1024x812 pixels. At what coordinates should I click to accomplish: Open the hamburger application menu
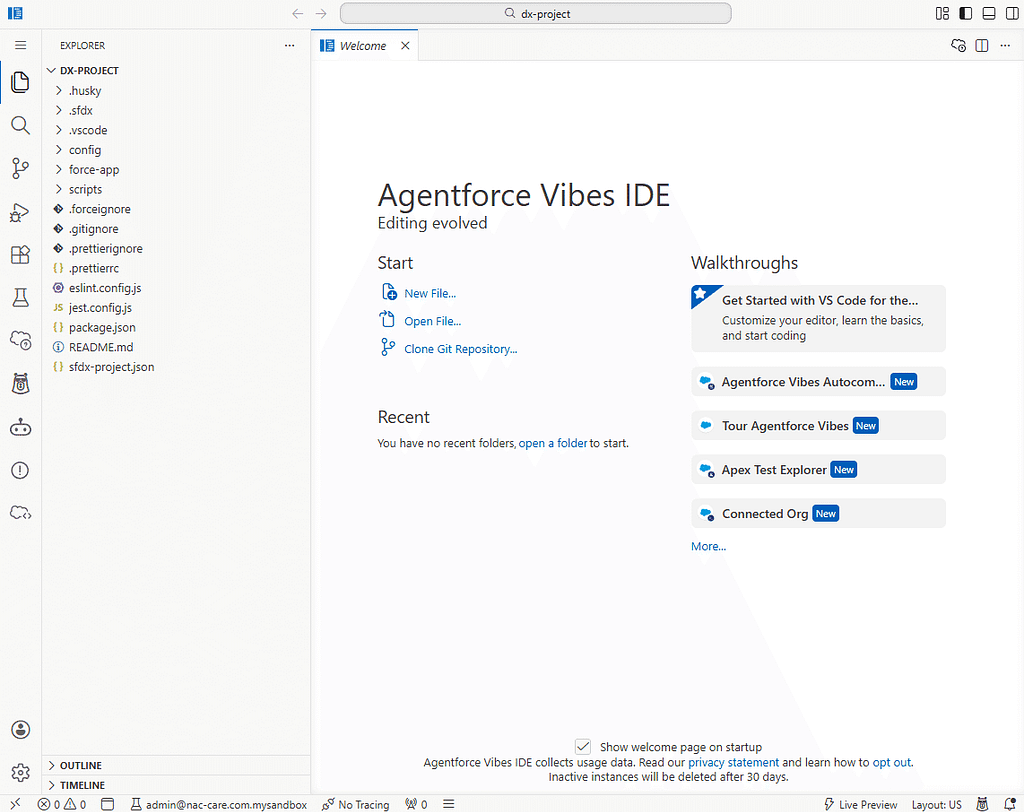tap(20, 45)
